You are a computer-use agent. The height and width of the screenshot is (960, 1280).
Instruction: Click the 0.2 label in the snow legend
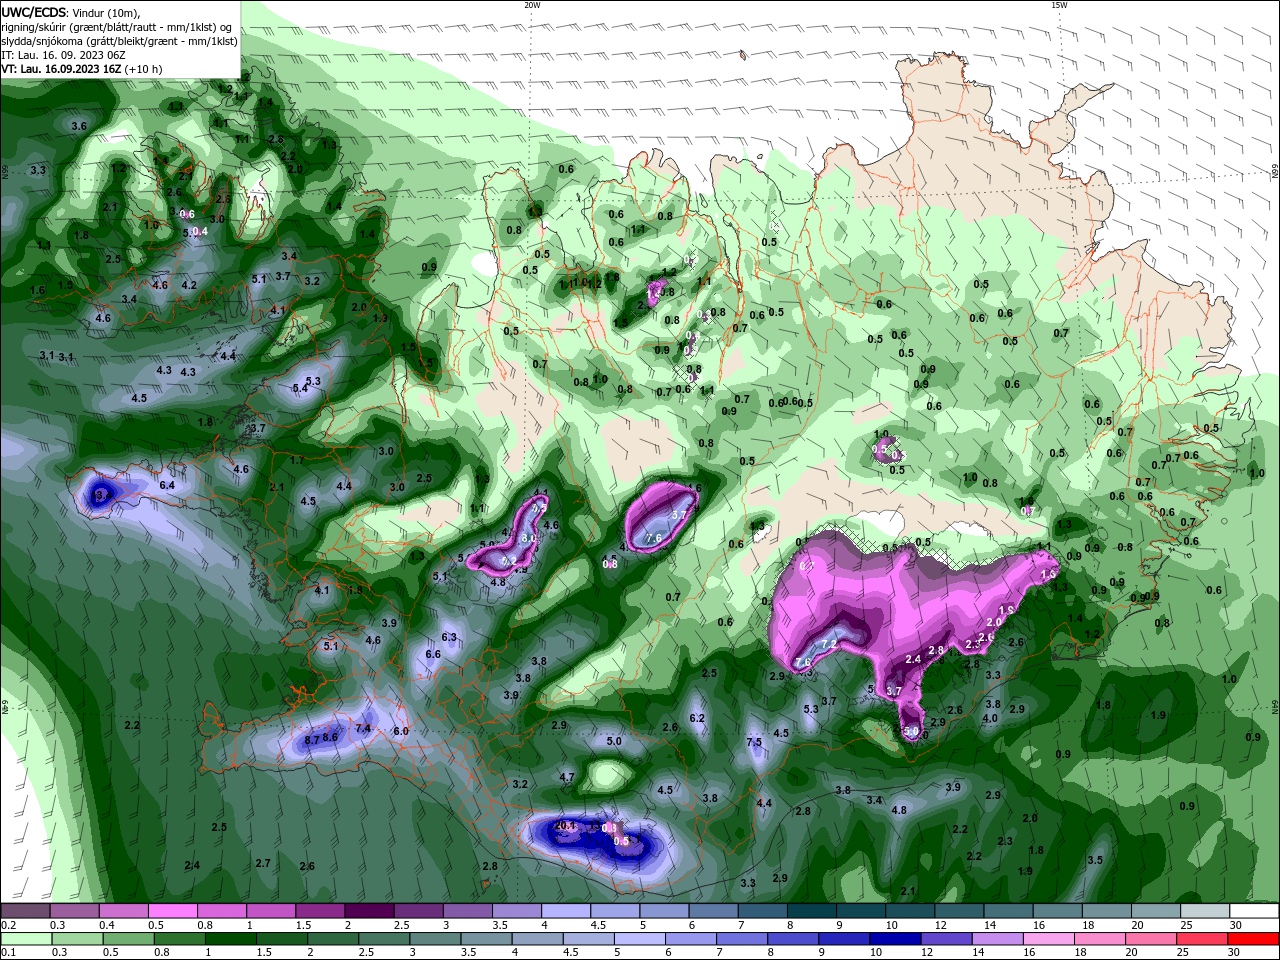pyautogui.click(x=9, y=925)
